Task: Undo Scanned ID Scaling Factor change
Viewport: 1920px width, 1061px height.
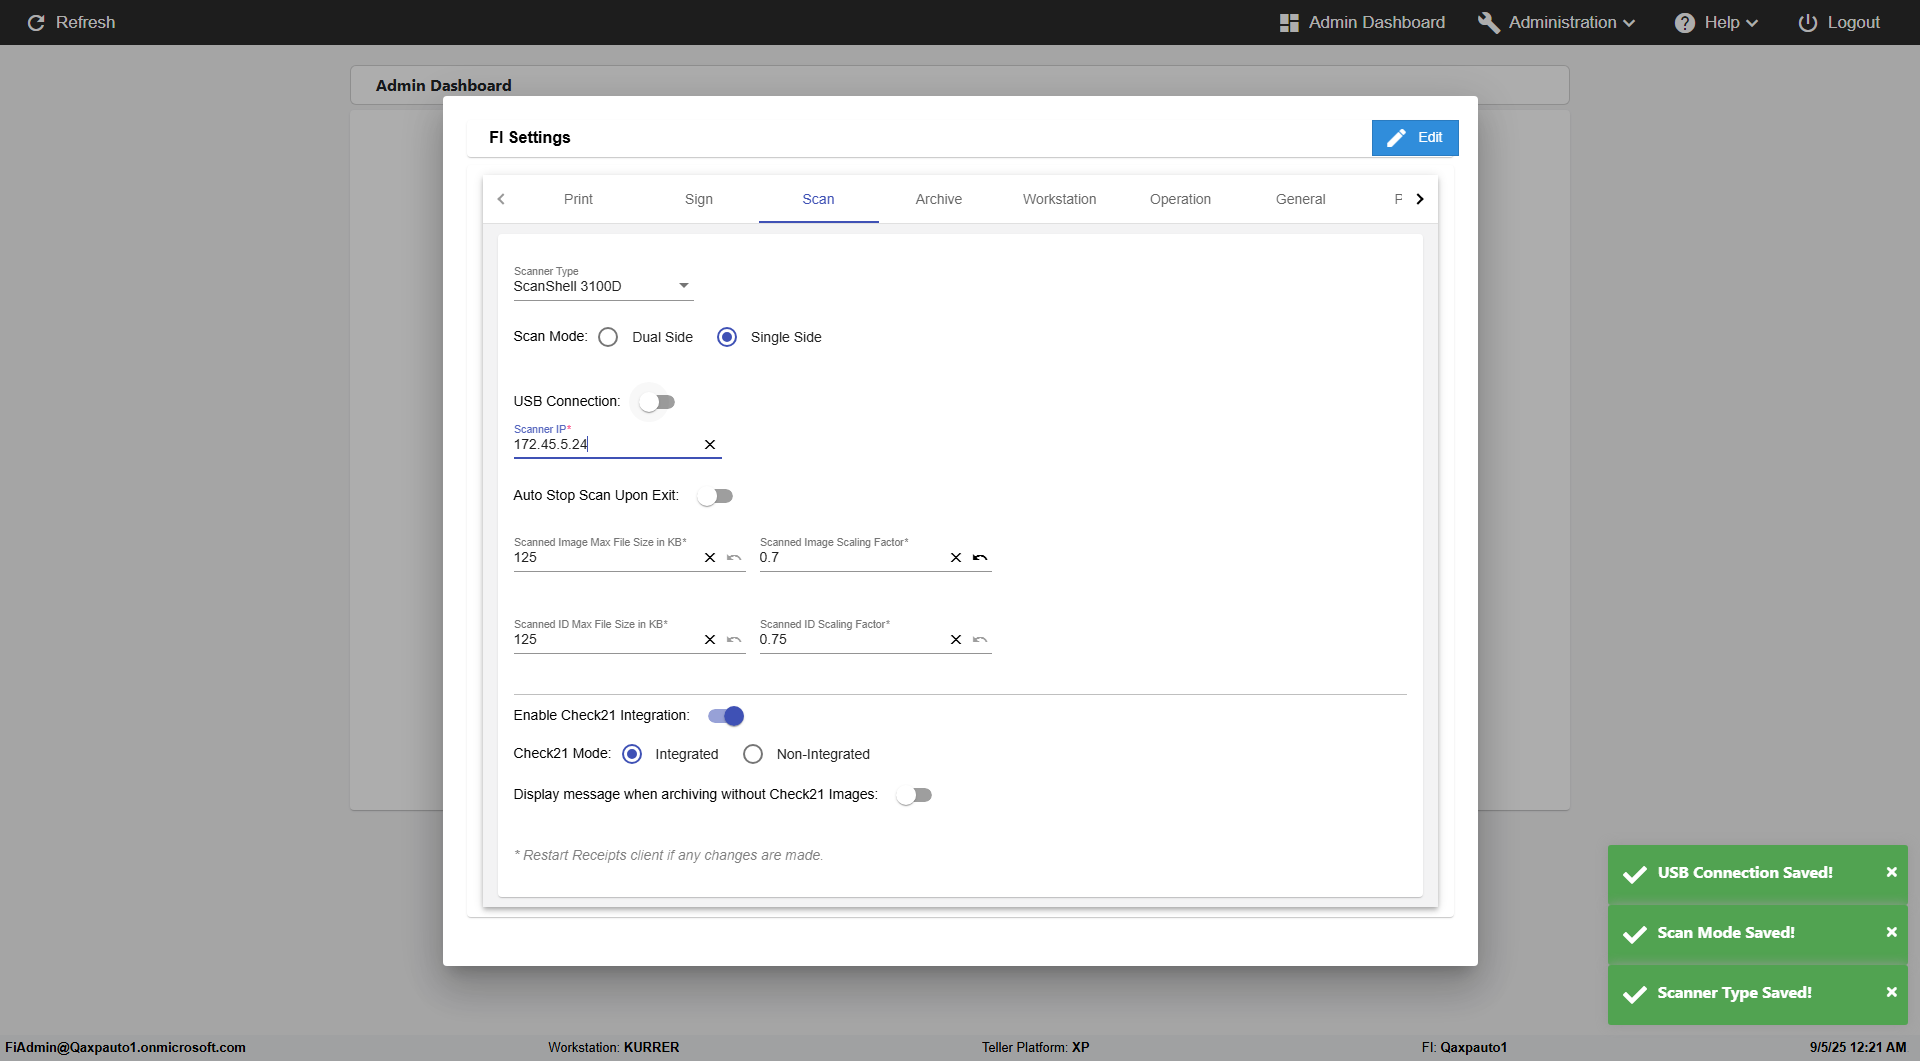Action: (x=980, y=639)
